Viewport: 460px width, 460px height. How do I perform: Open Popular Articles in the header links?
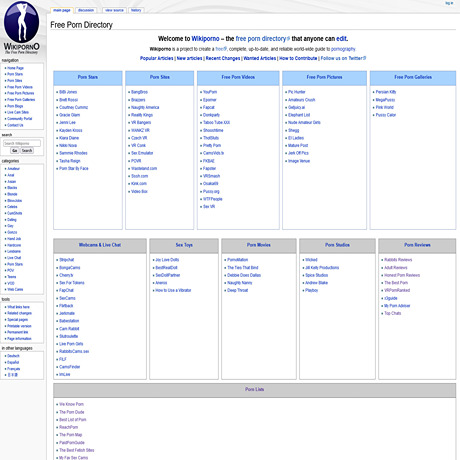(x=156, y=58)
